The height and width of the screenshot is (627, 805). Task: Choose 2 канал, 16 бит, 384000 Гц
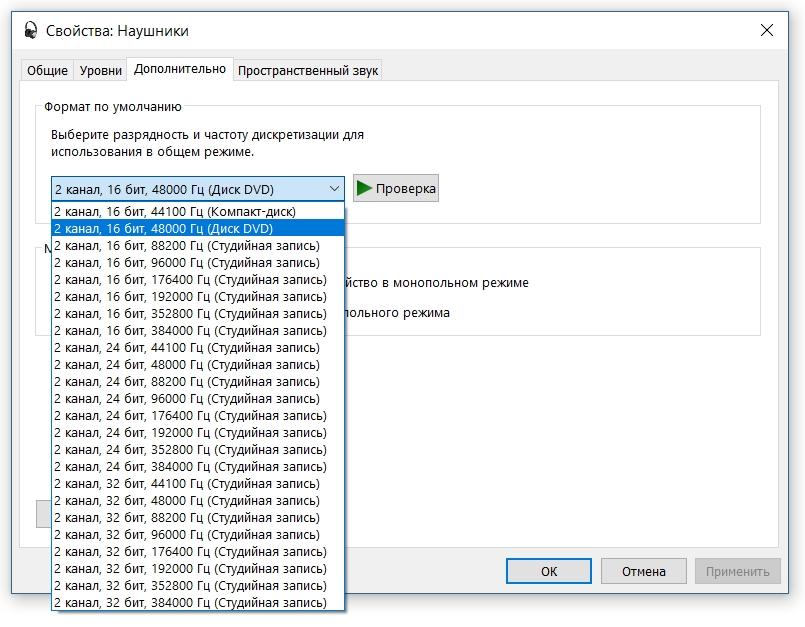[198, 330]
